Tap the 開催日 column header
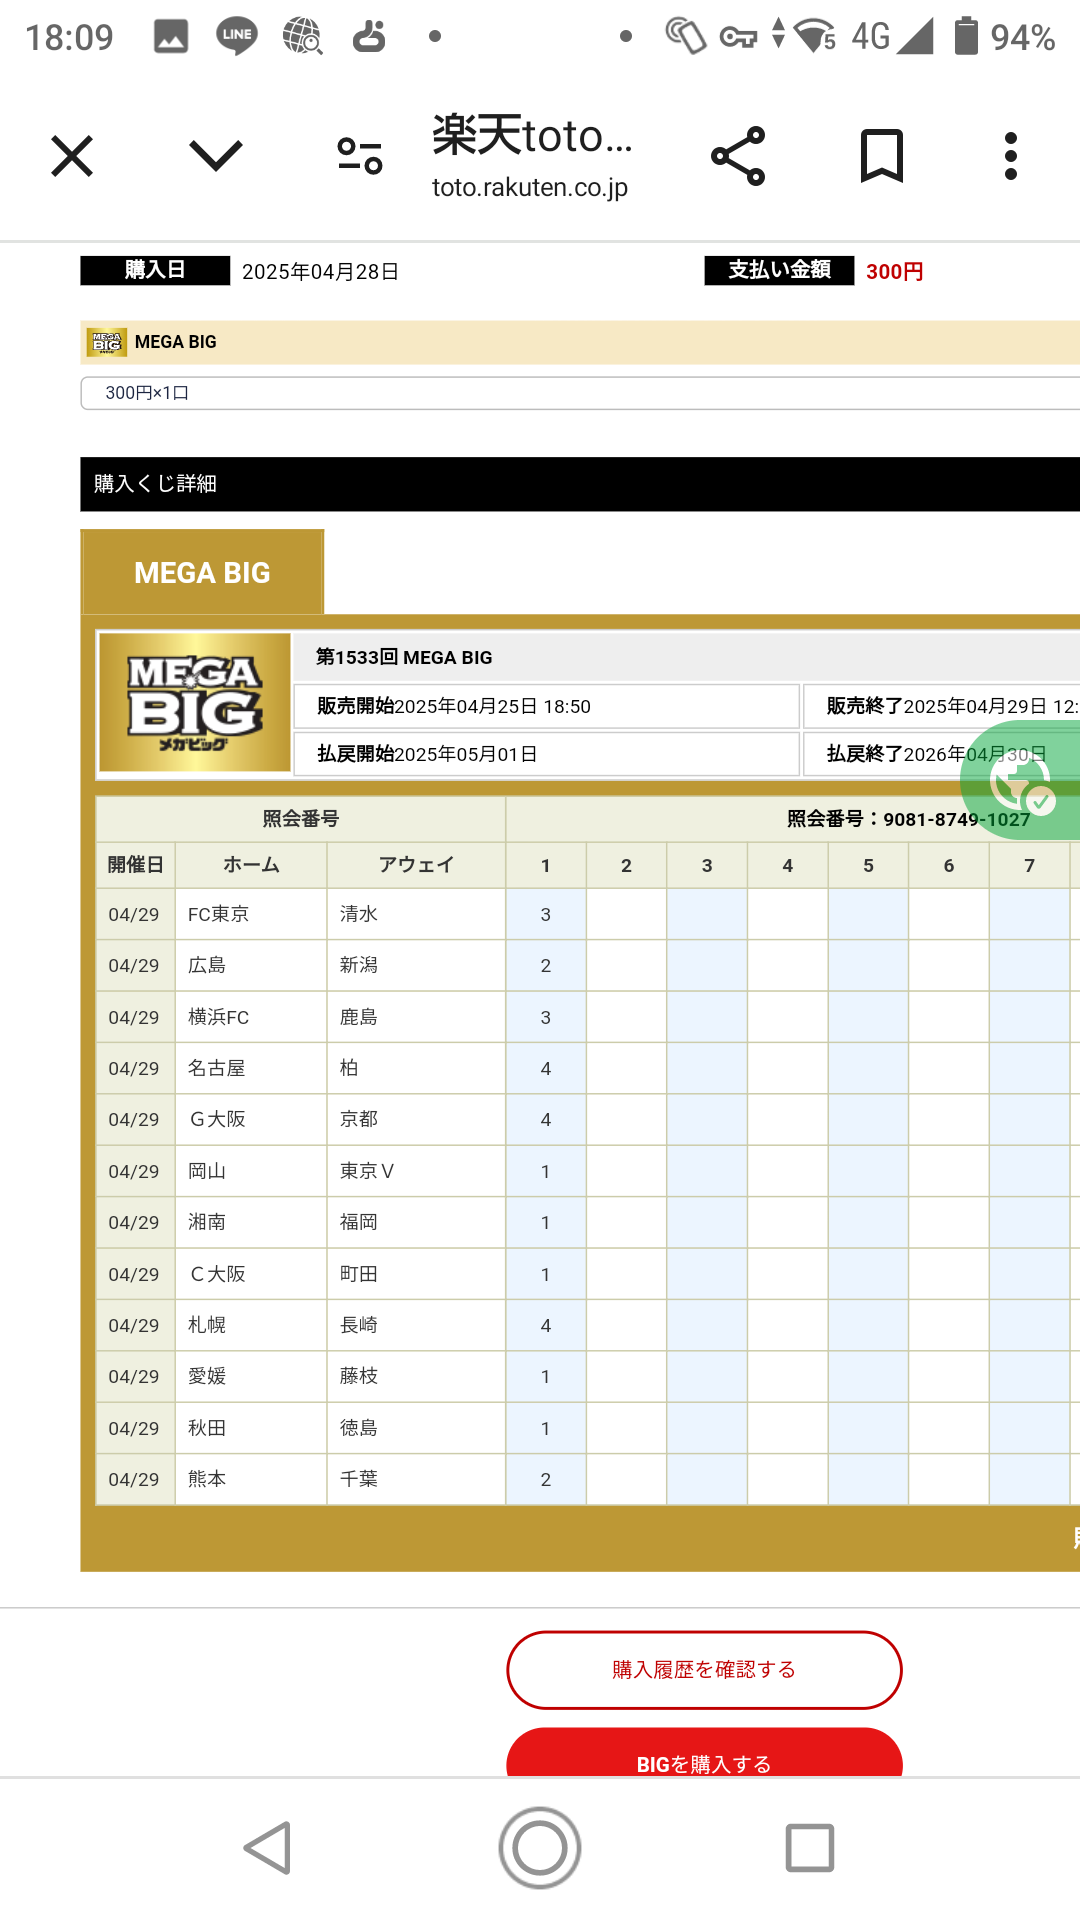The image size is (1080, 1920). click(x=136, y=865)
